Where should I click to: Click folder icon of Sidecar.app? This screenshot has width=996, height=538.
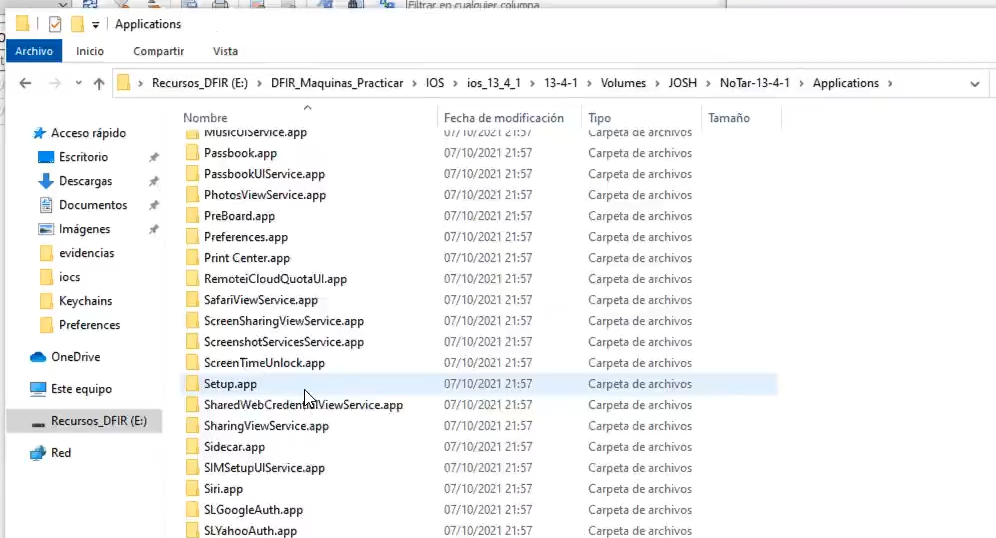click(192, 447)
